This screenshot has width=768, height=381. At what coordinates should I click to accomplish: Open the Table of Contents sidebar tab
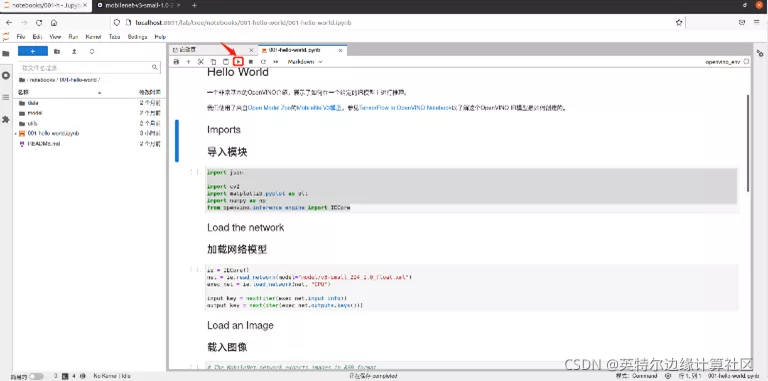[6, 97]
